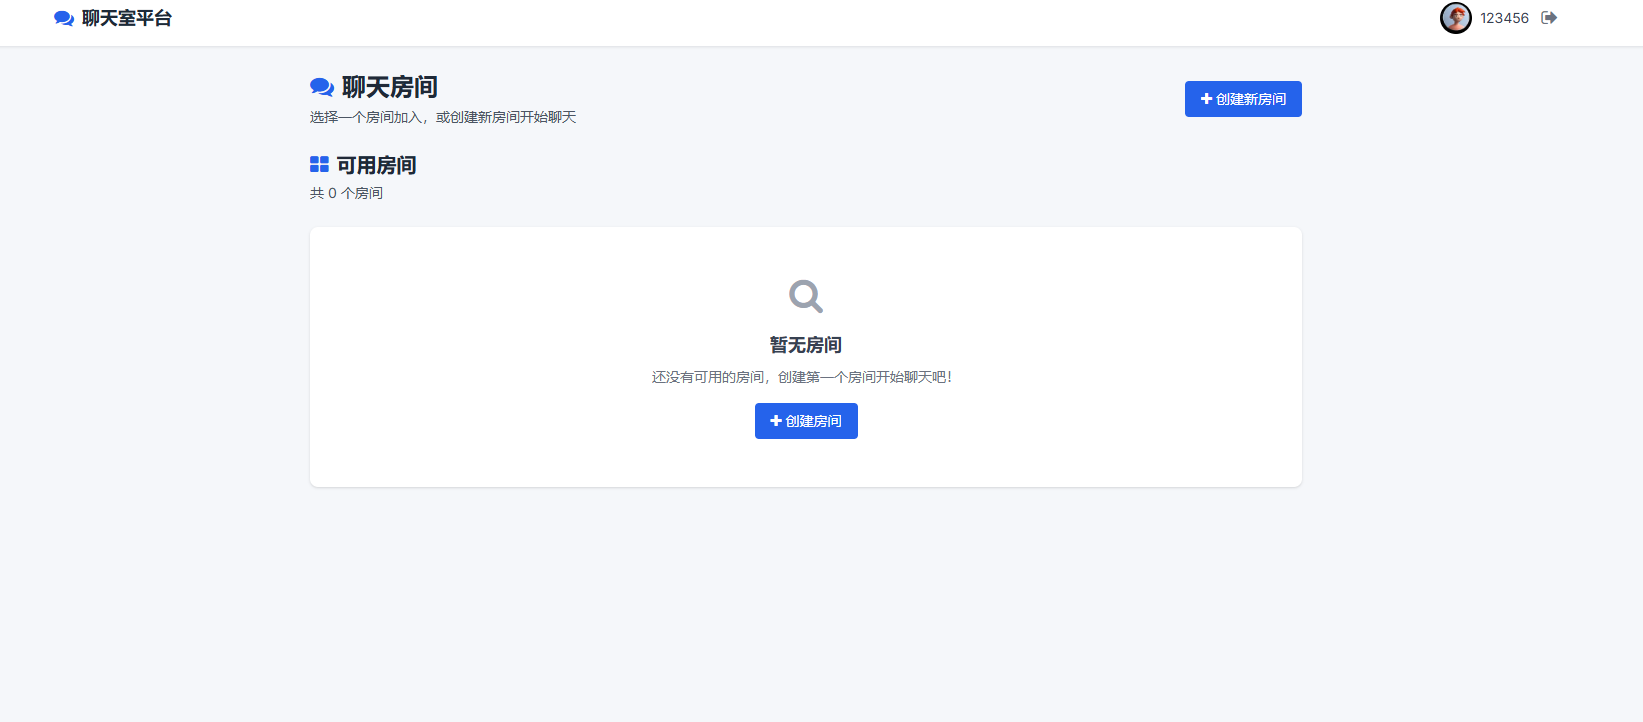Click the chat bubbles icon beside 聊天房间 heading
The image size is (1643, 722).
point(322,87)
